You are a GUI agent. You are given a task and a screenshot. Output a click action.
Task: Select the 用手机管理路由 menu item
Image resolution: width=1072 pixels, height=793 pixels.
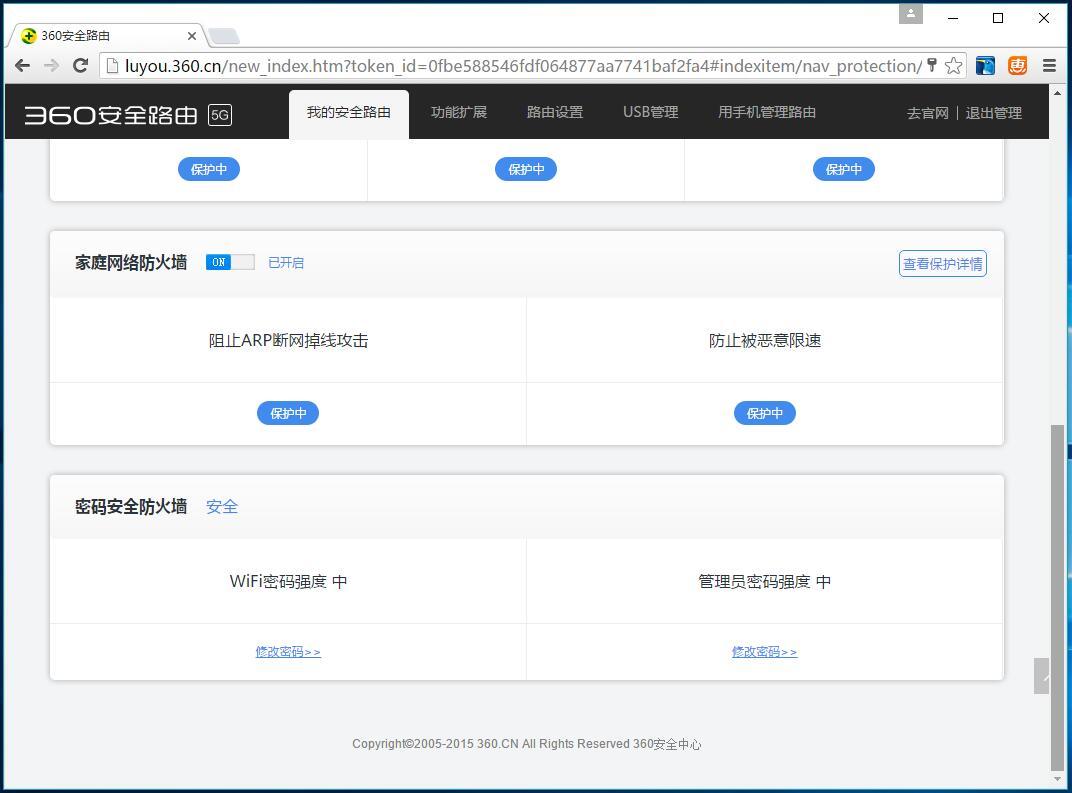pyautogui.click(x=766, y=112)
